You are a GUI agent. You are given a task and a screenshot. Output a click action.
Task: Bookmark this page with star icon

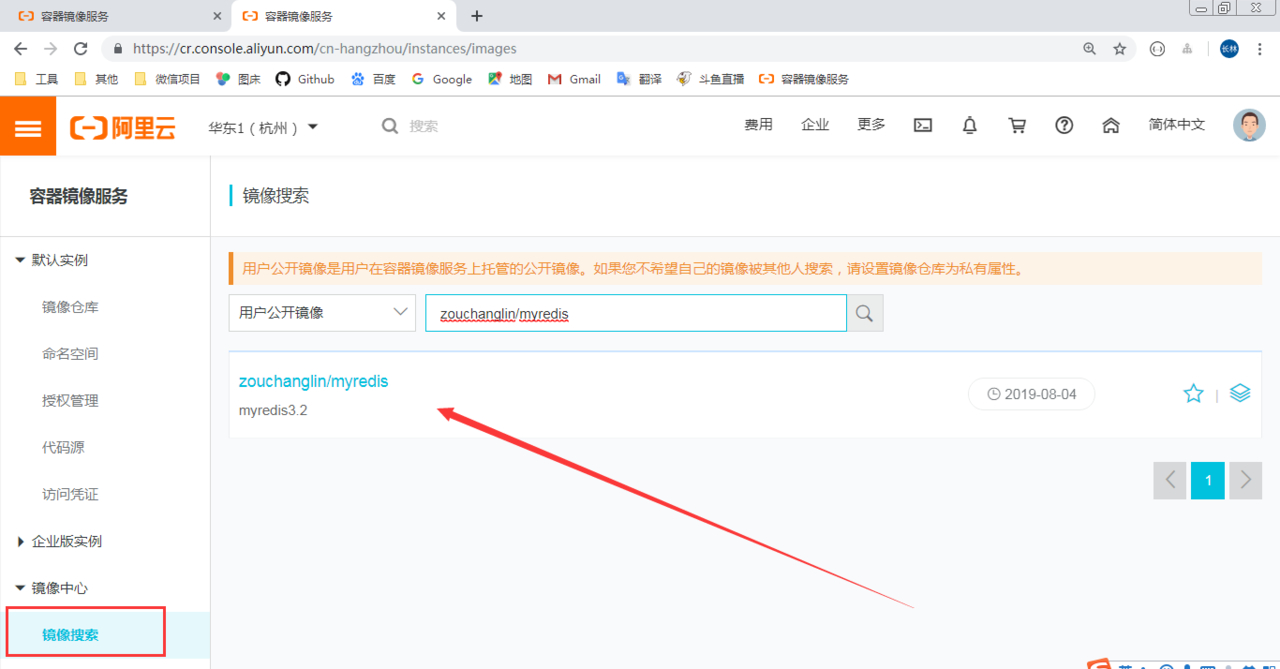1120,49
